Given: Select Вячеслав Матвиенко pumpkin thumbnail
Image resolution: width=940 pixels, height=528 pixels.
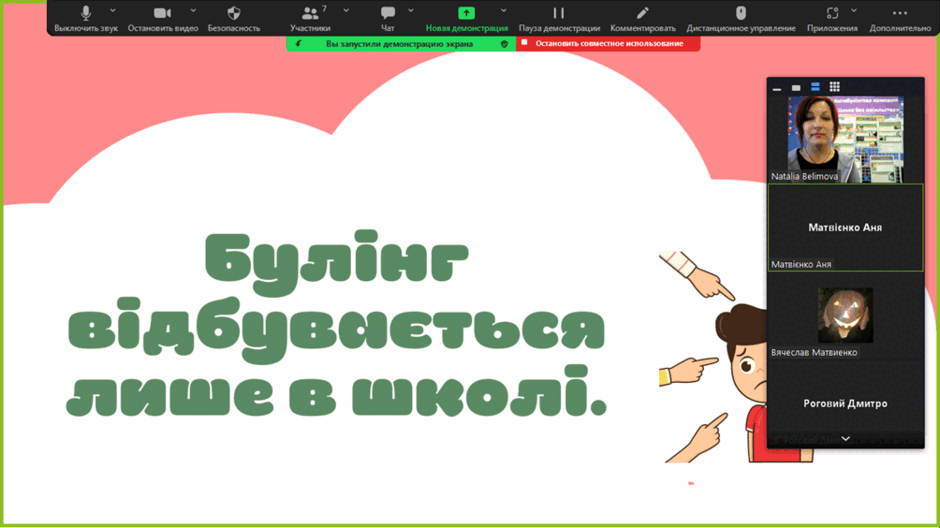Looking at the screenshot, I should pos(845,315).
